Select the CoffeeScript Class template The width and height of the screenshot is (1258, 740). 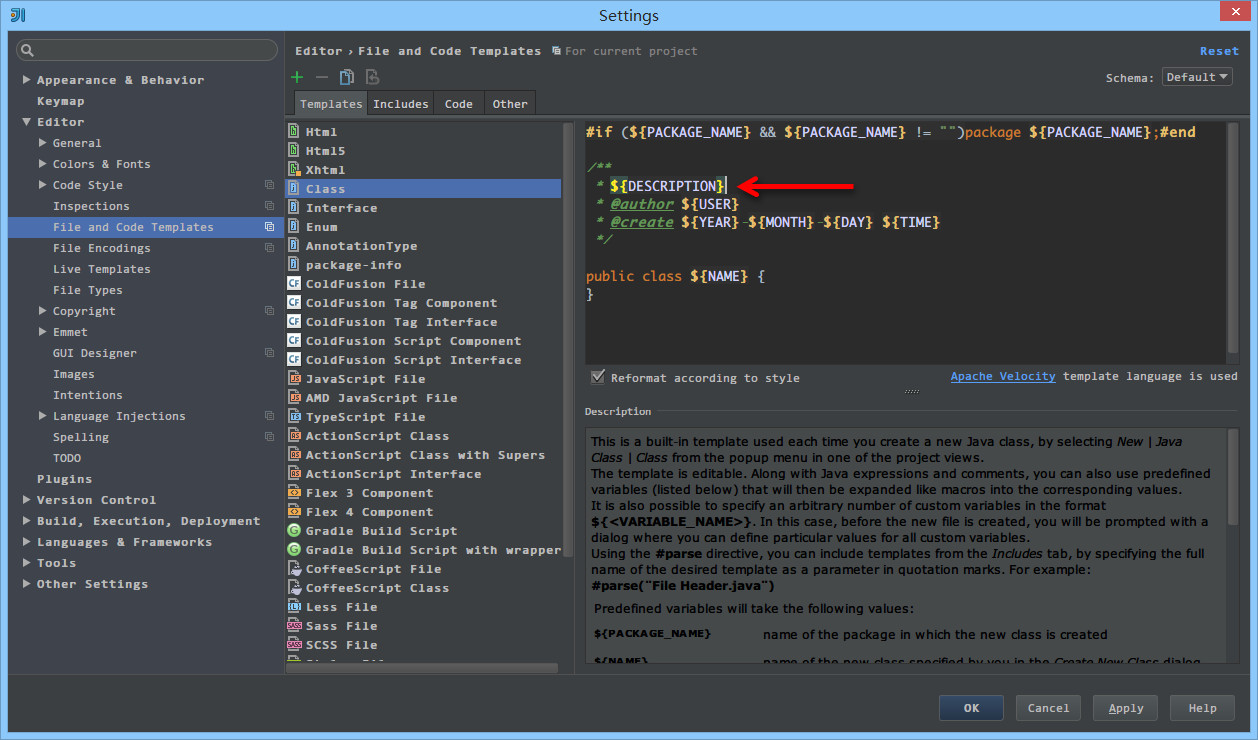(377, 588)
